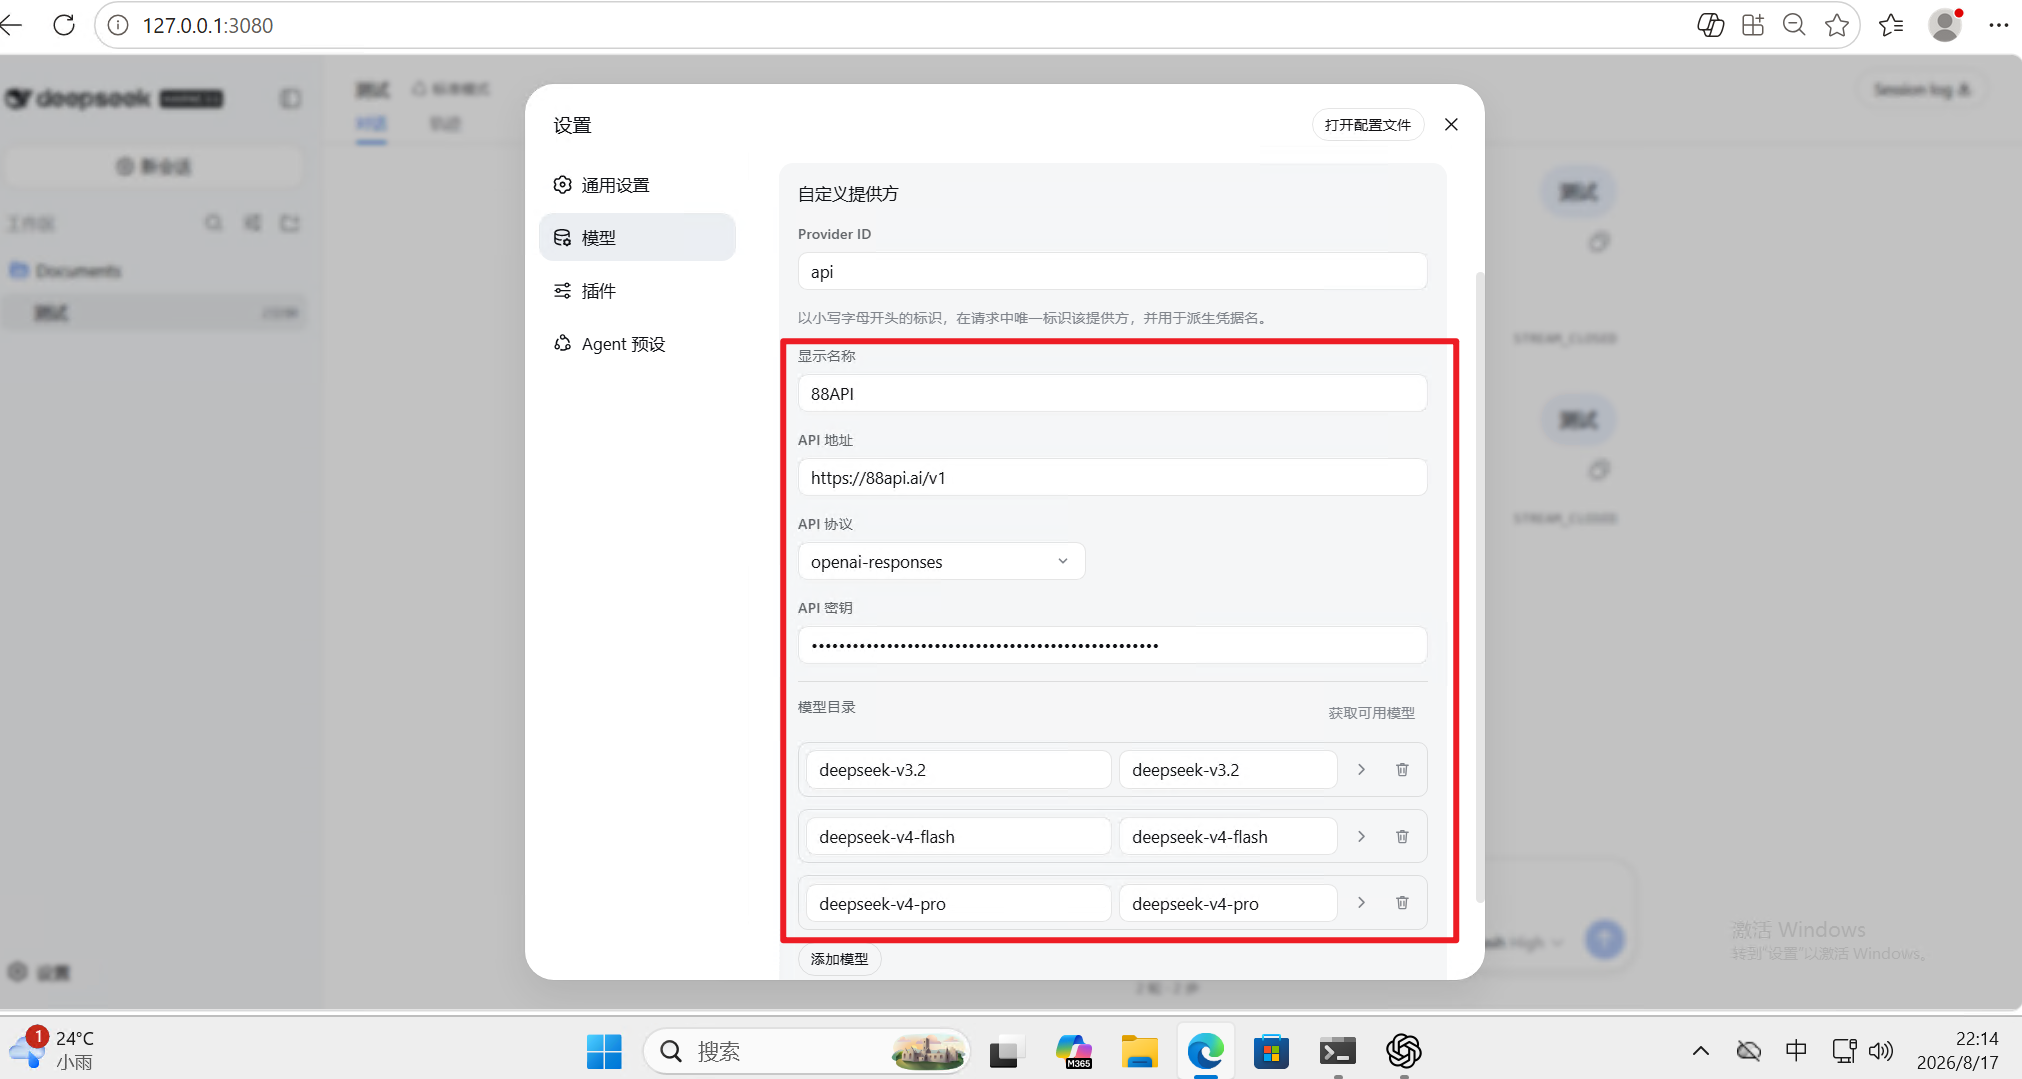Click the deepseek-v4-flash model ID field
2022x1079 pixels.
point(958,836)
